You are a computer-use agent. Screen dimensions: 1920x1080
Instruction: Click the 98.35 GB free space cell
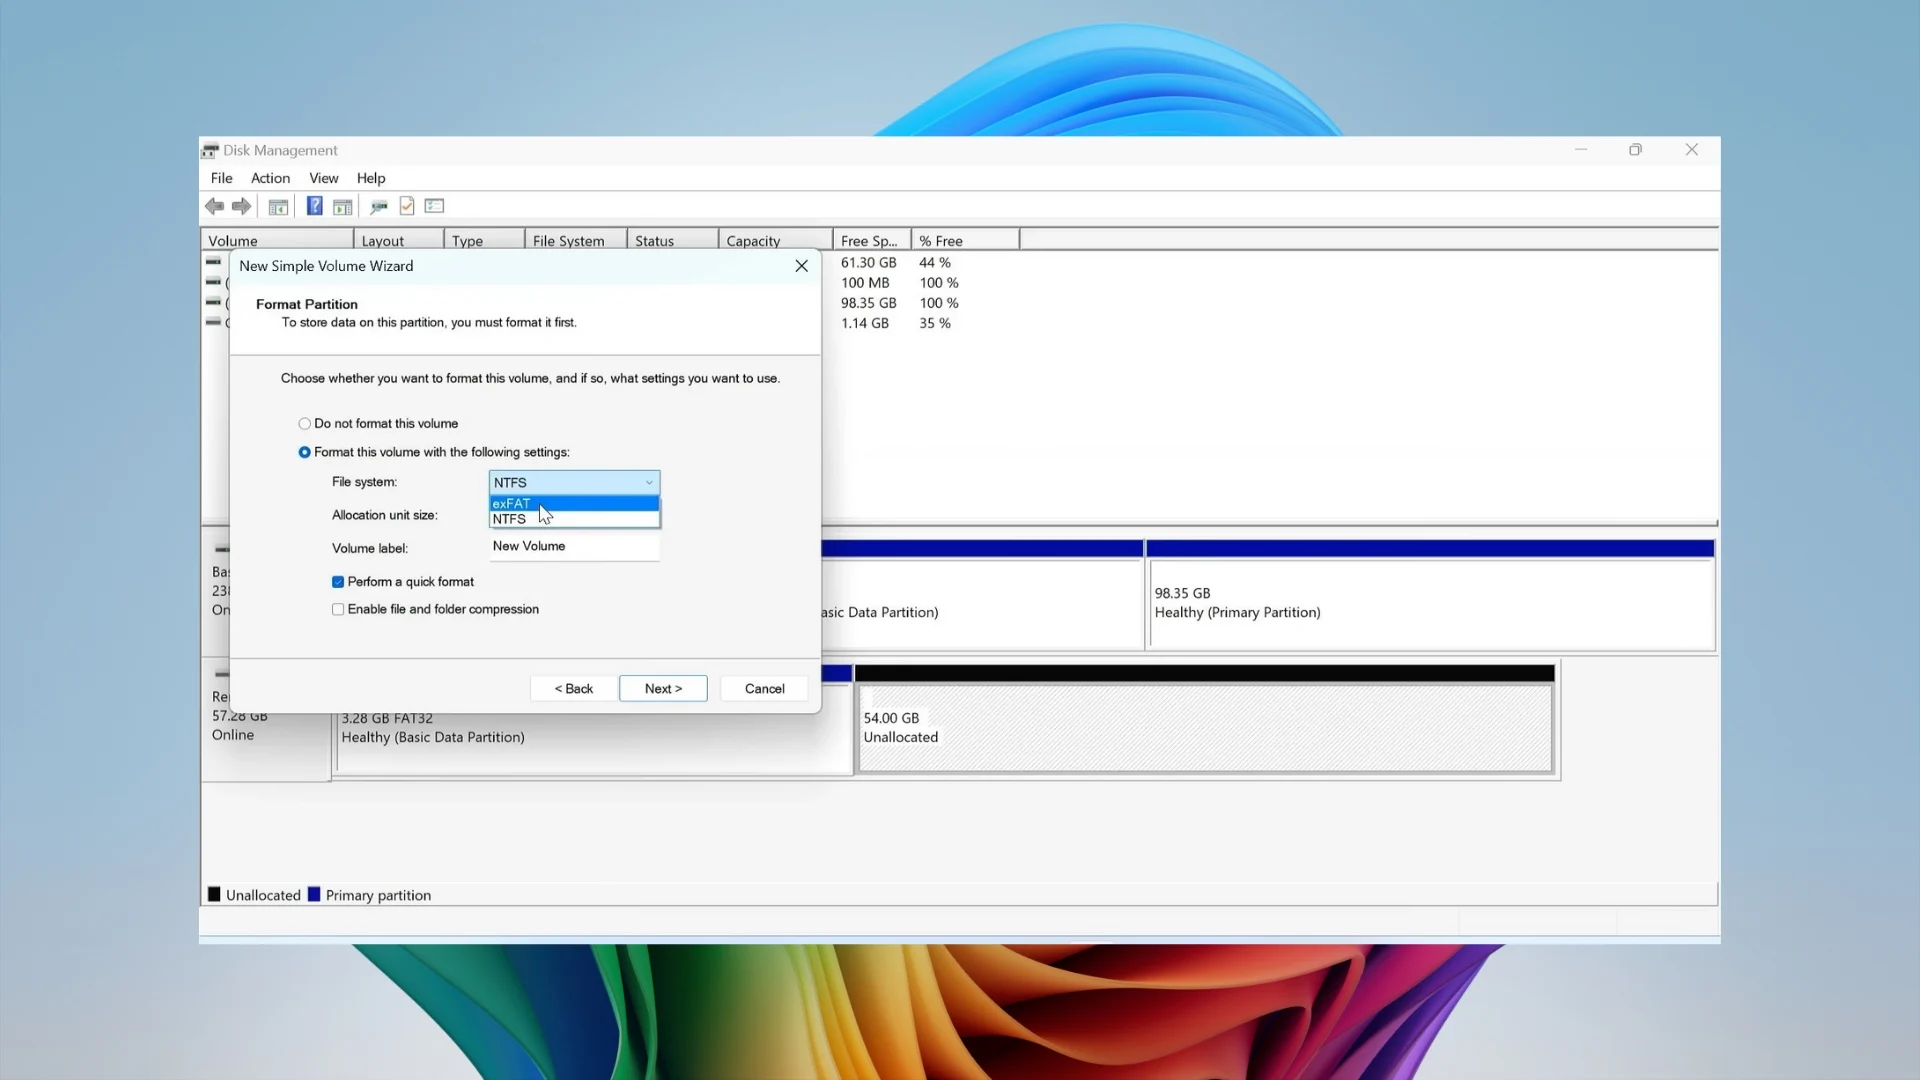(x=868, y=303)
